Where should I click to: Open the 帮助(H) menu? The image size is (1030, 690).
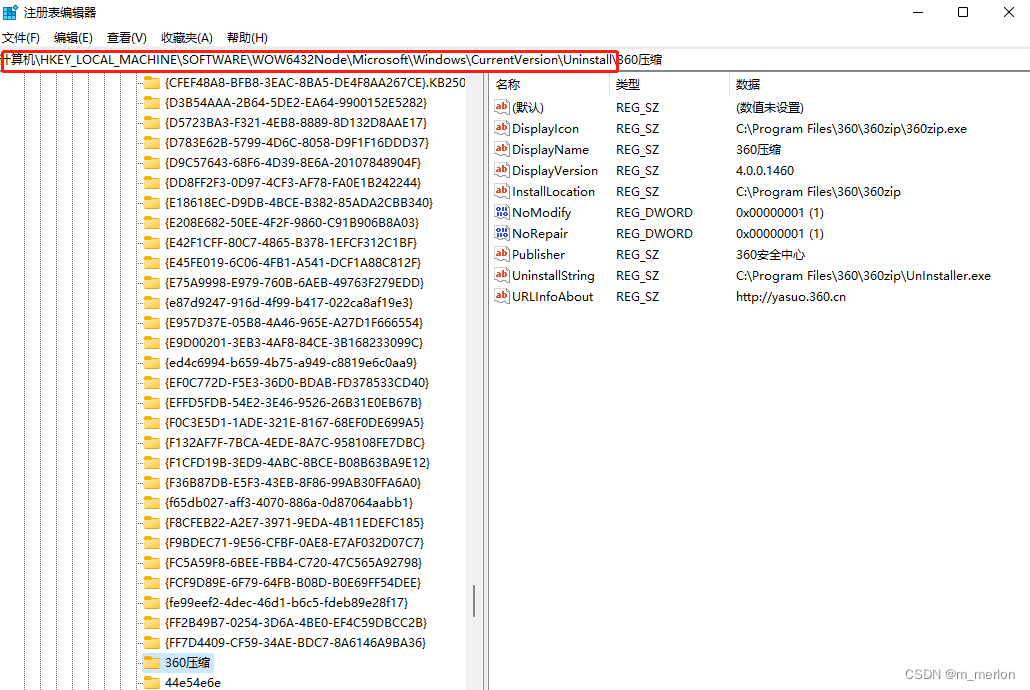coord(248,37)
